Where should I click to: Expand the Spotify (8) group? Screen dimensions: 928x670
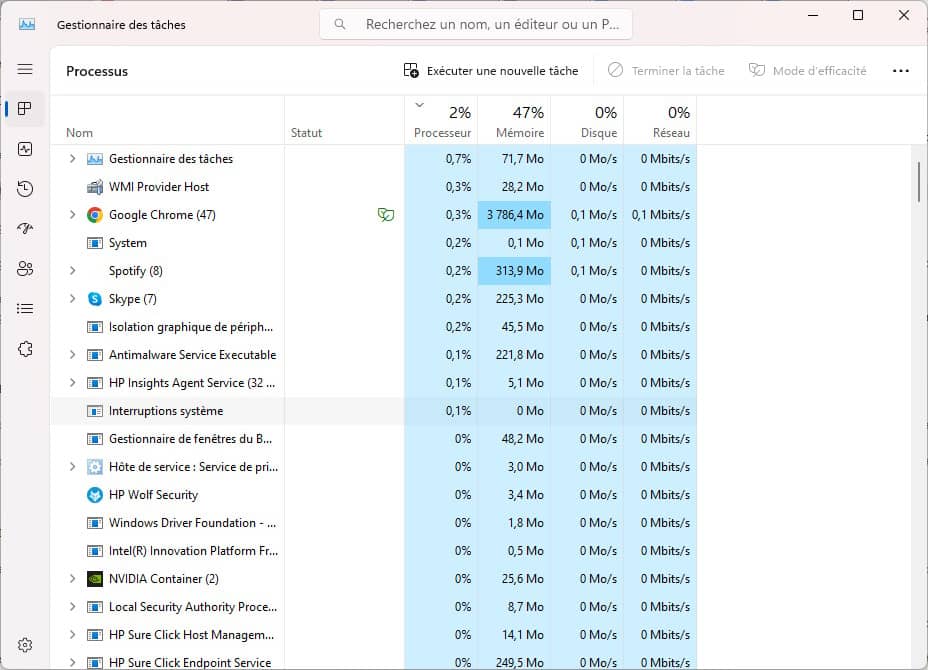(x=72, y=270)
